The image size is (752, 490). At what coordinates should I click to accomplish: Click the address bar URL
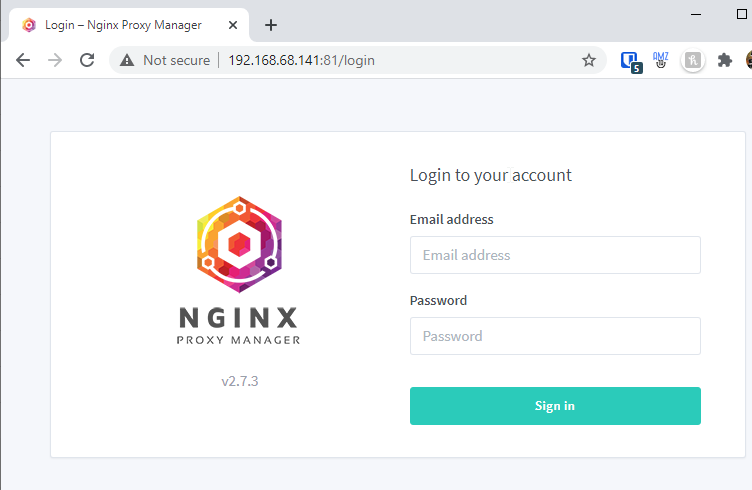tap(301, 60)
